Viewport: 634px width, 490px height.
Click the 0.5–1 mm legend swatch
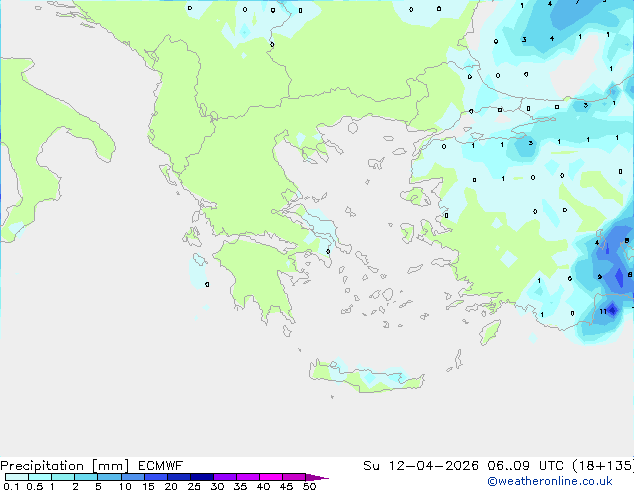point(40,477)
